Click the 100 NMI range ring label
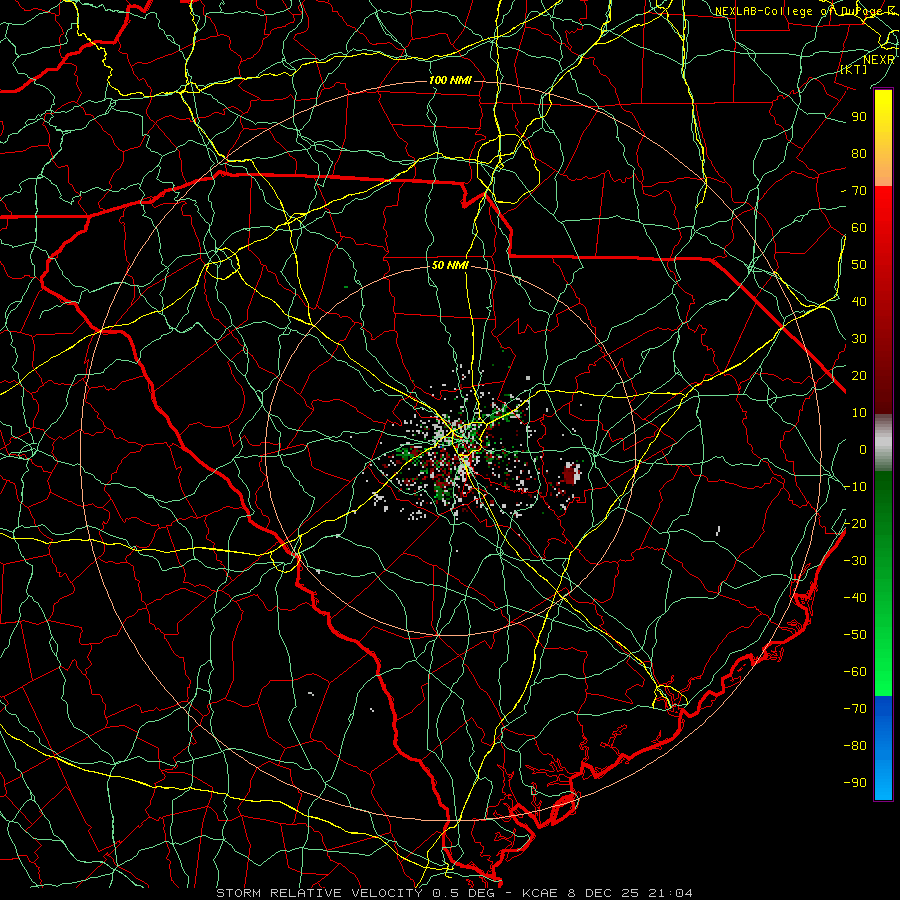 tap(450, 80)
